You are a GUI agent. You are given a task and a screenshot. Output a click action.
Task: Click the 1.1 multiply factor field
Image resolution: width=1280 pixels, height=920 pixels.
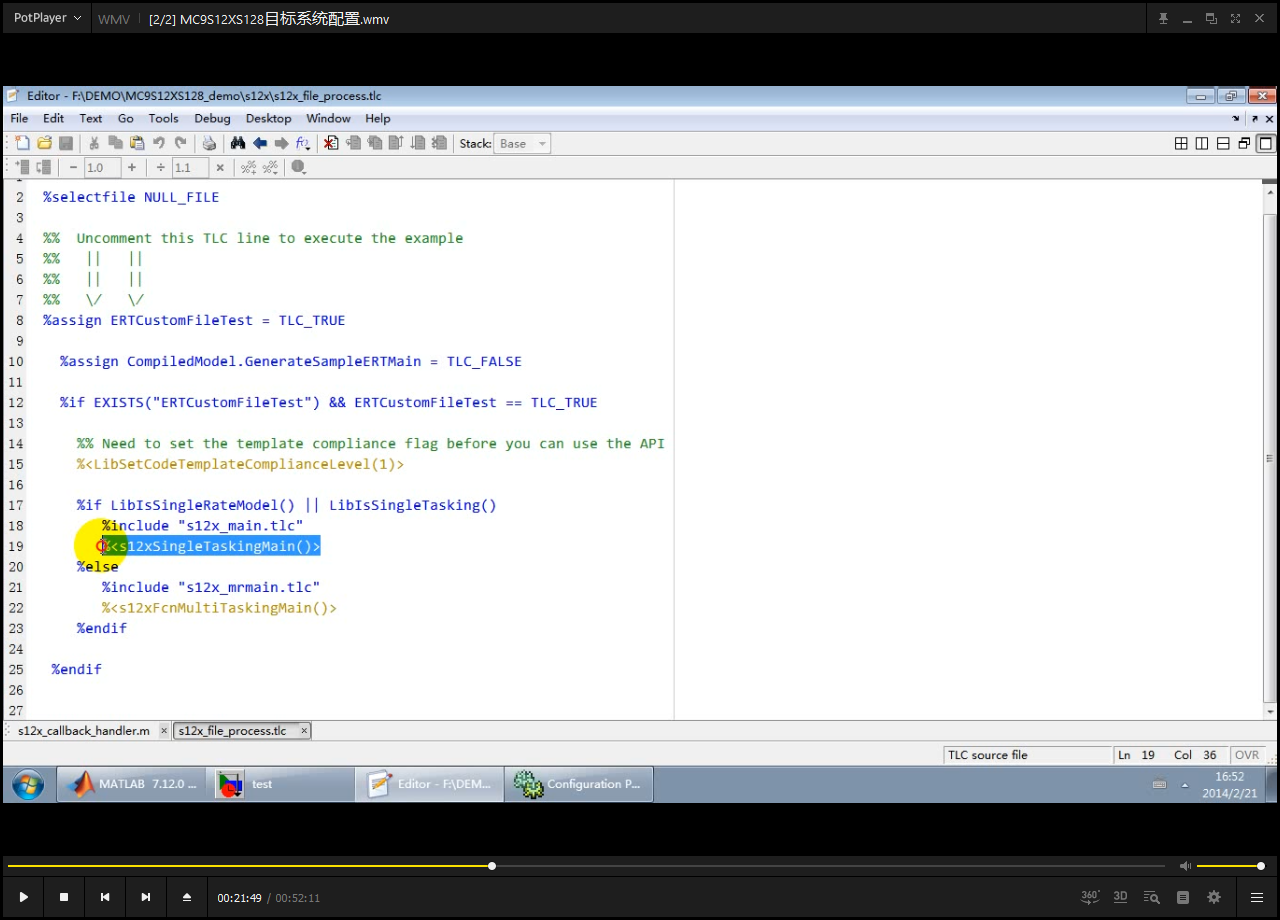click(x=190, y=168)
